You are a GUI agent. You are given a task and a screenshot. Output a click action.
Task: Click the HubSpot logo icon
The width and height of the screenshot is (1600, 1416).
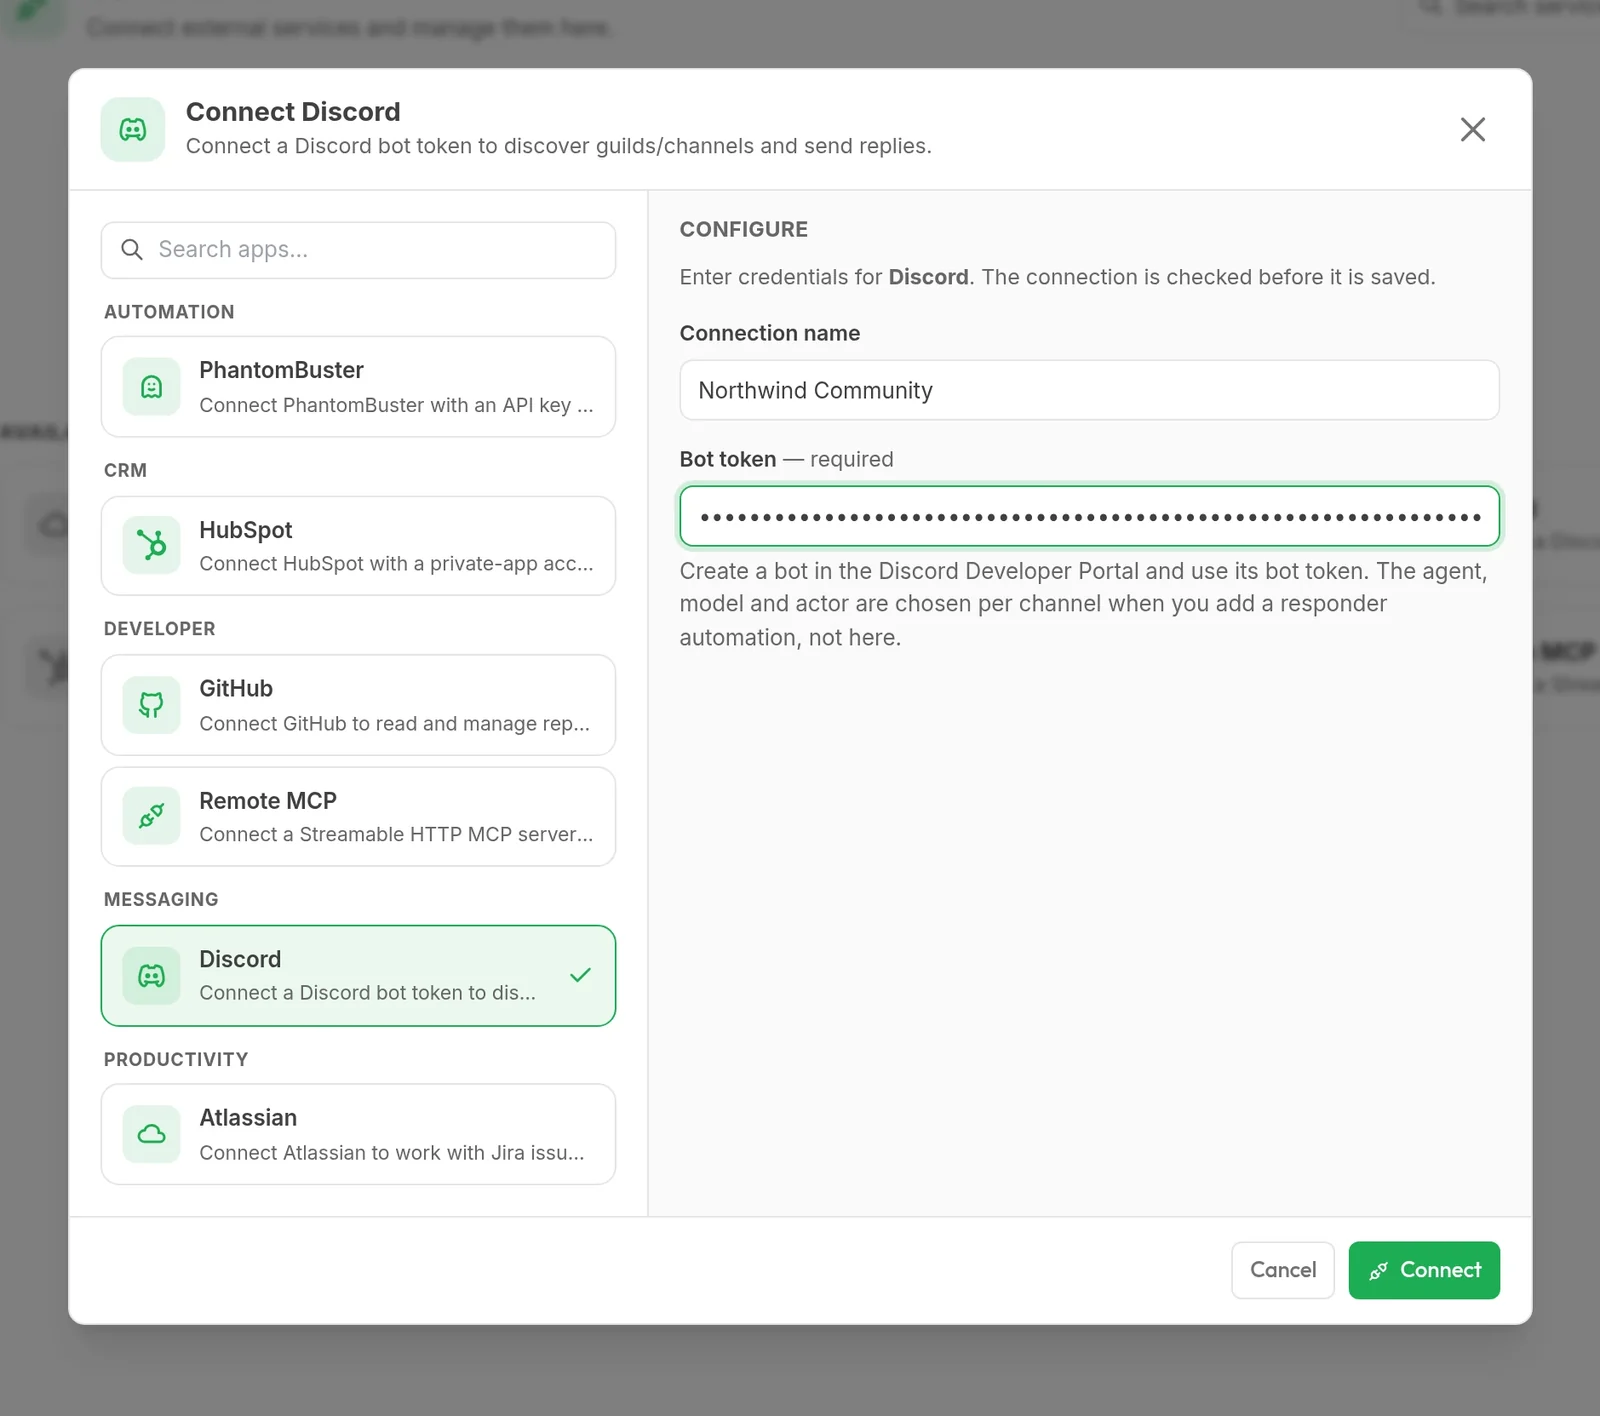(x=152, y=545)
